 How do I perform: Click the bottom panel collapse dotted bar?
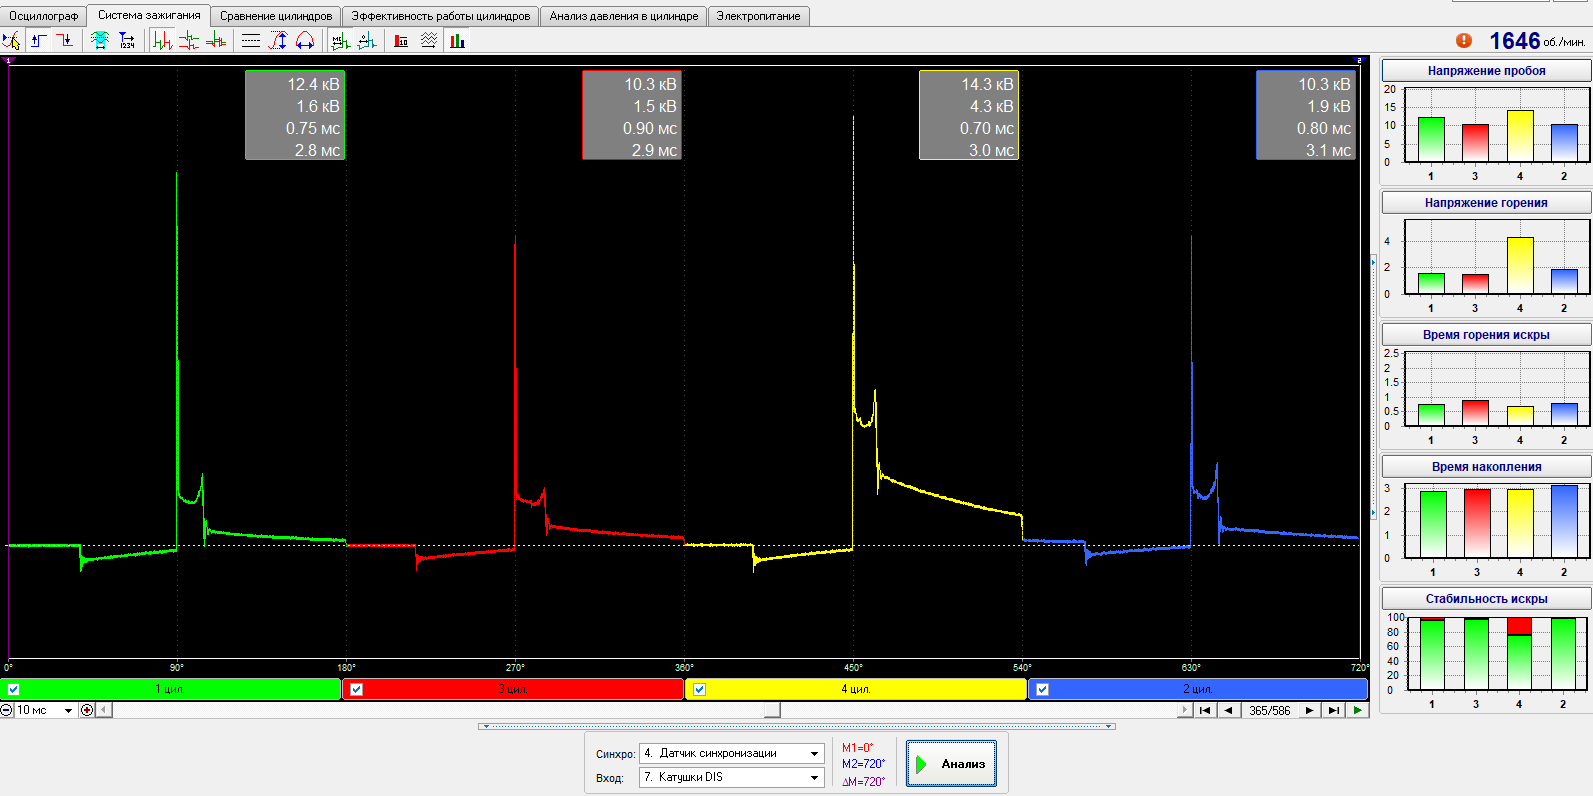tap(797, 726)
